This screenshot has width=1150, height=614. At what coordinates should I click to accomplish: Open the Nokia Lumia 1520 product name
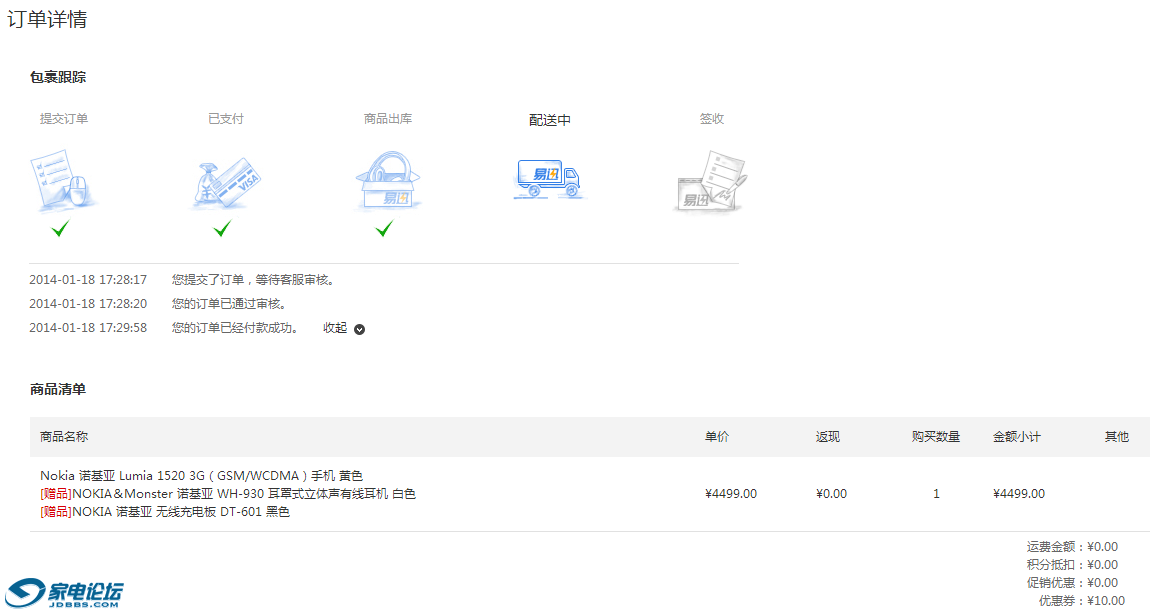click(201, 476)
